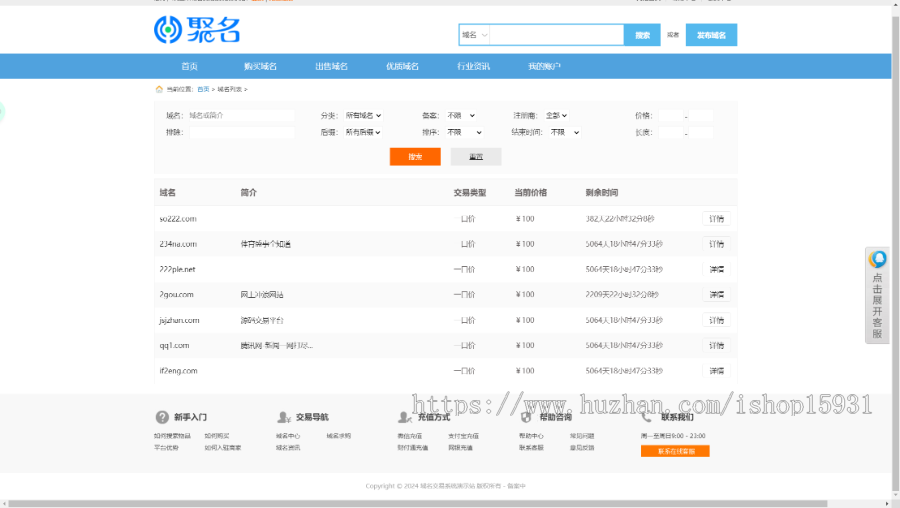Click domain if2eng.com in list
The width and height of the screenshot is (900, 508).
179,371
